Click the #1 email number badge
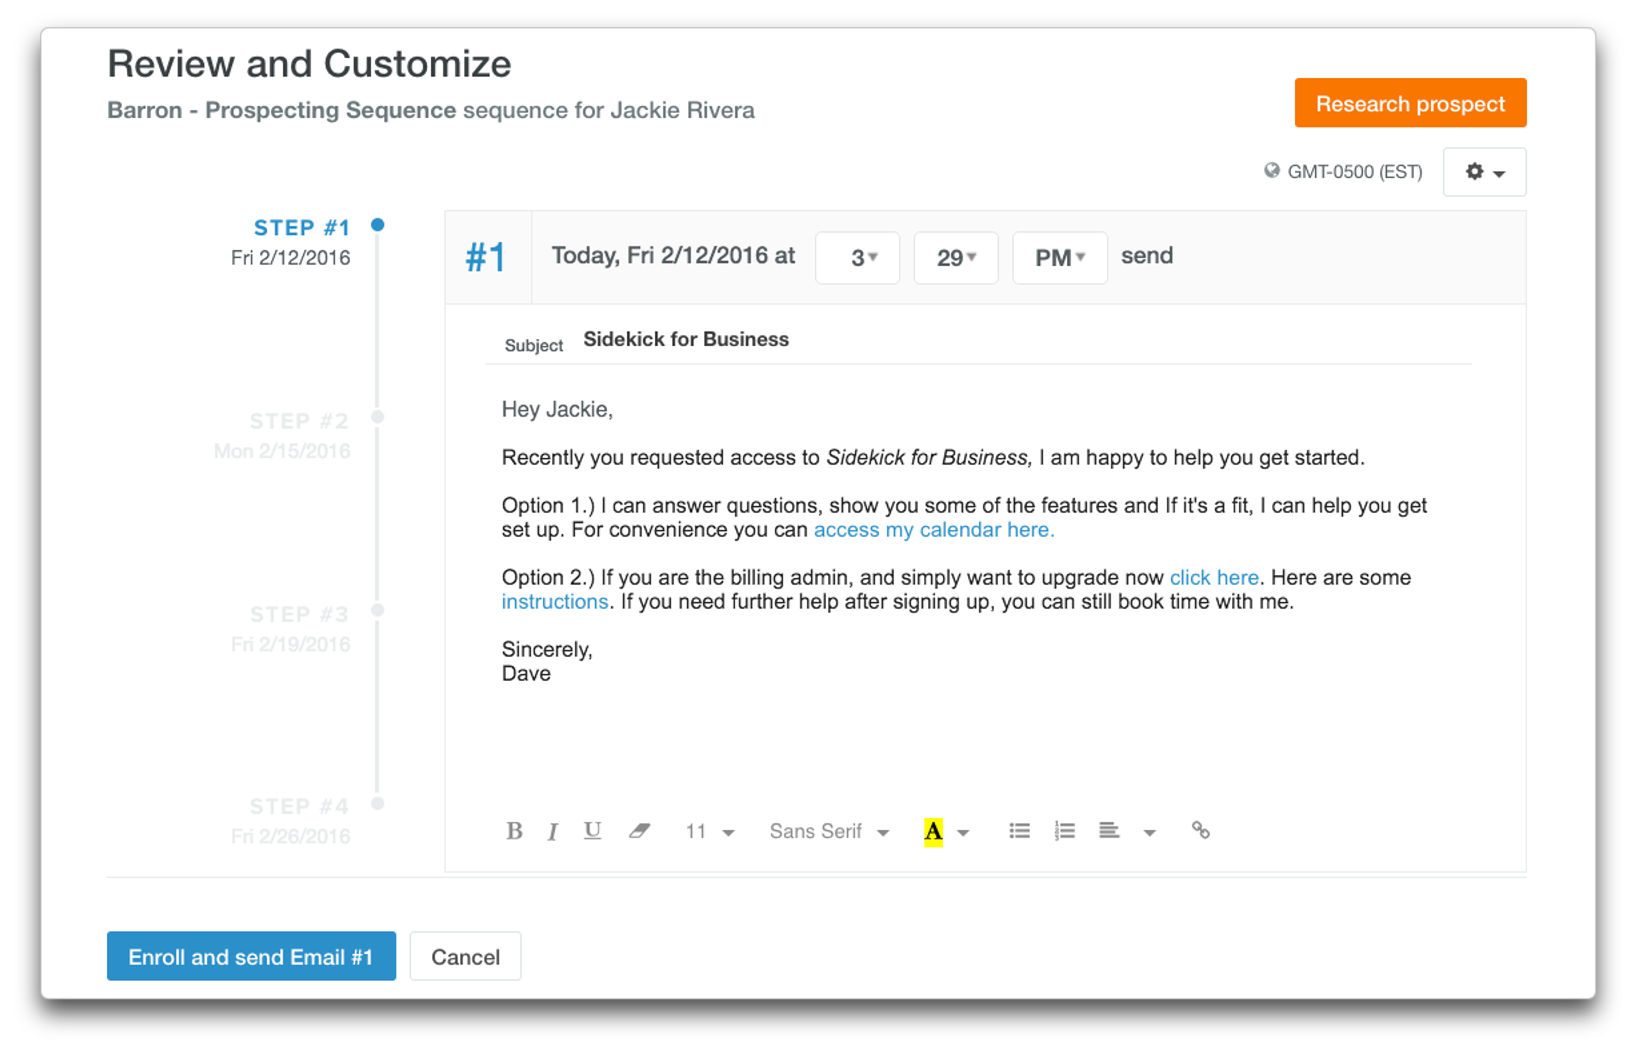This screenshot has width=1634, height=1054. coord(485,258)
